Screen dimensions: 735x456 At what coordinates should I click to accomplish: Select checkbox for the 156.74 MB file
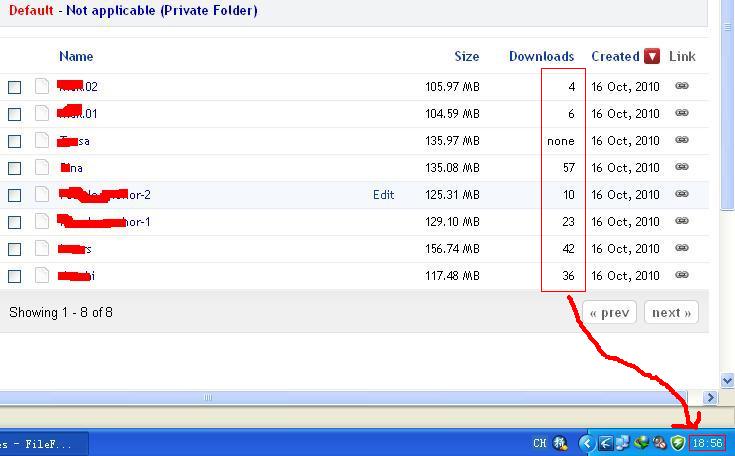15,249
